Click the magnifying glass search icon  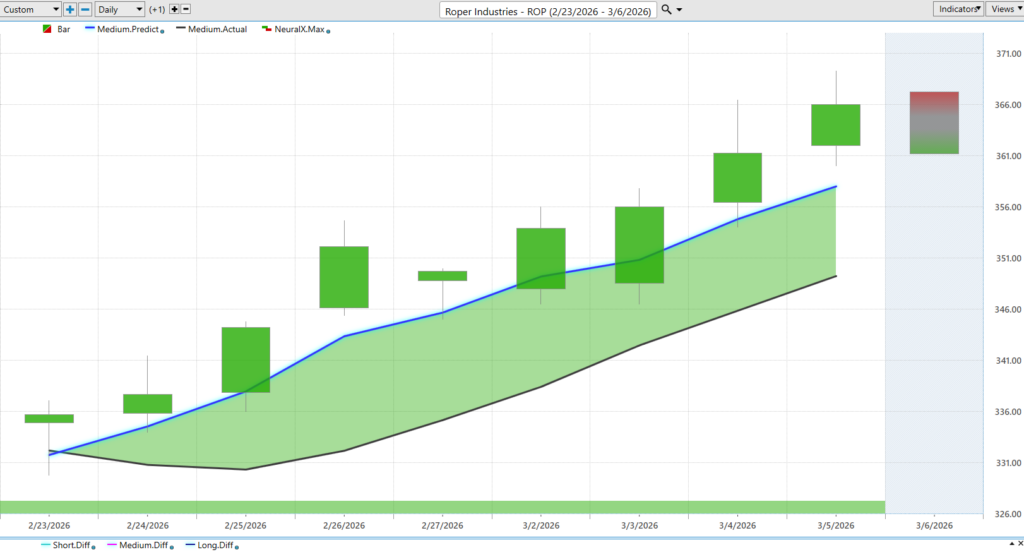pos(667,9)
